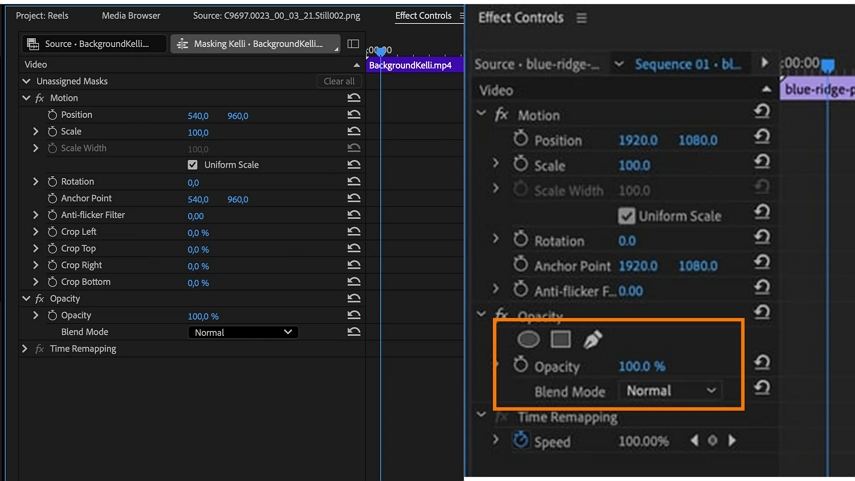Open right Effect Controls panel menu
Screen dimensions: 855x481
(x=582, y=18)
